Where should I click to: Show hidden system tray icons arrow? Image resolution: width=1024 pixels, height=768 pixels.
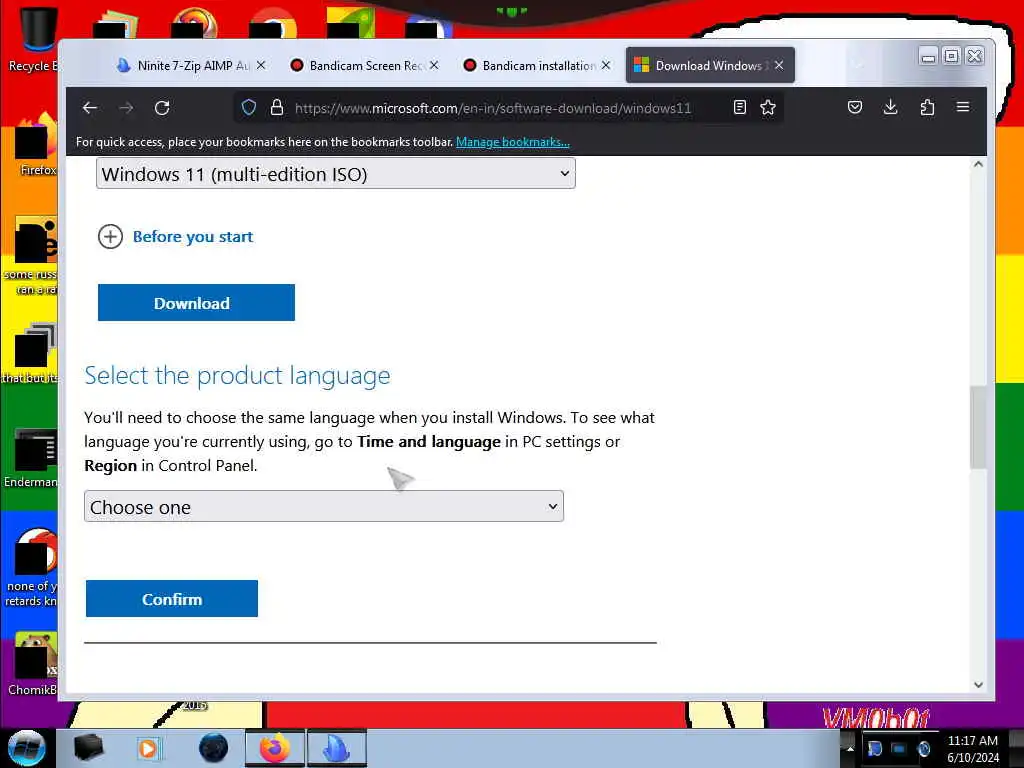[850, 748]
